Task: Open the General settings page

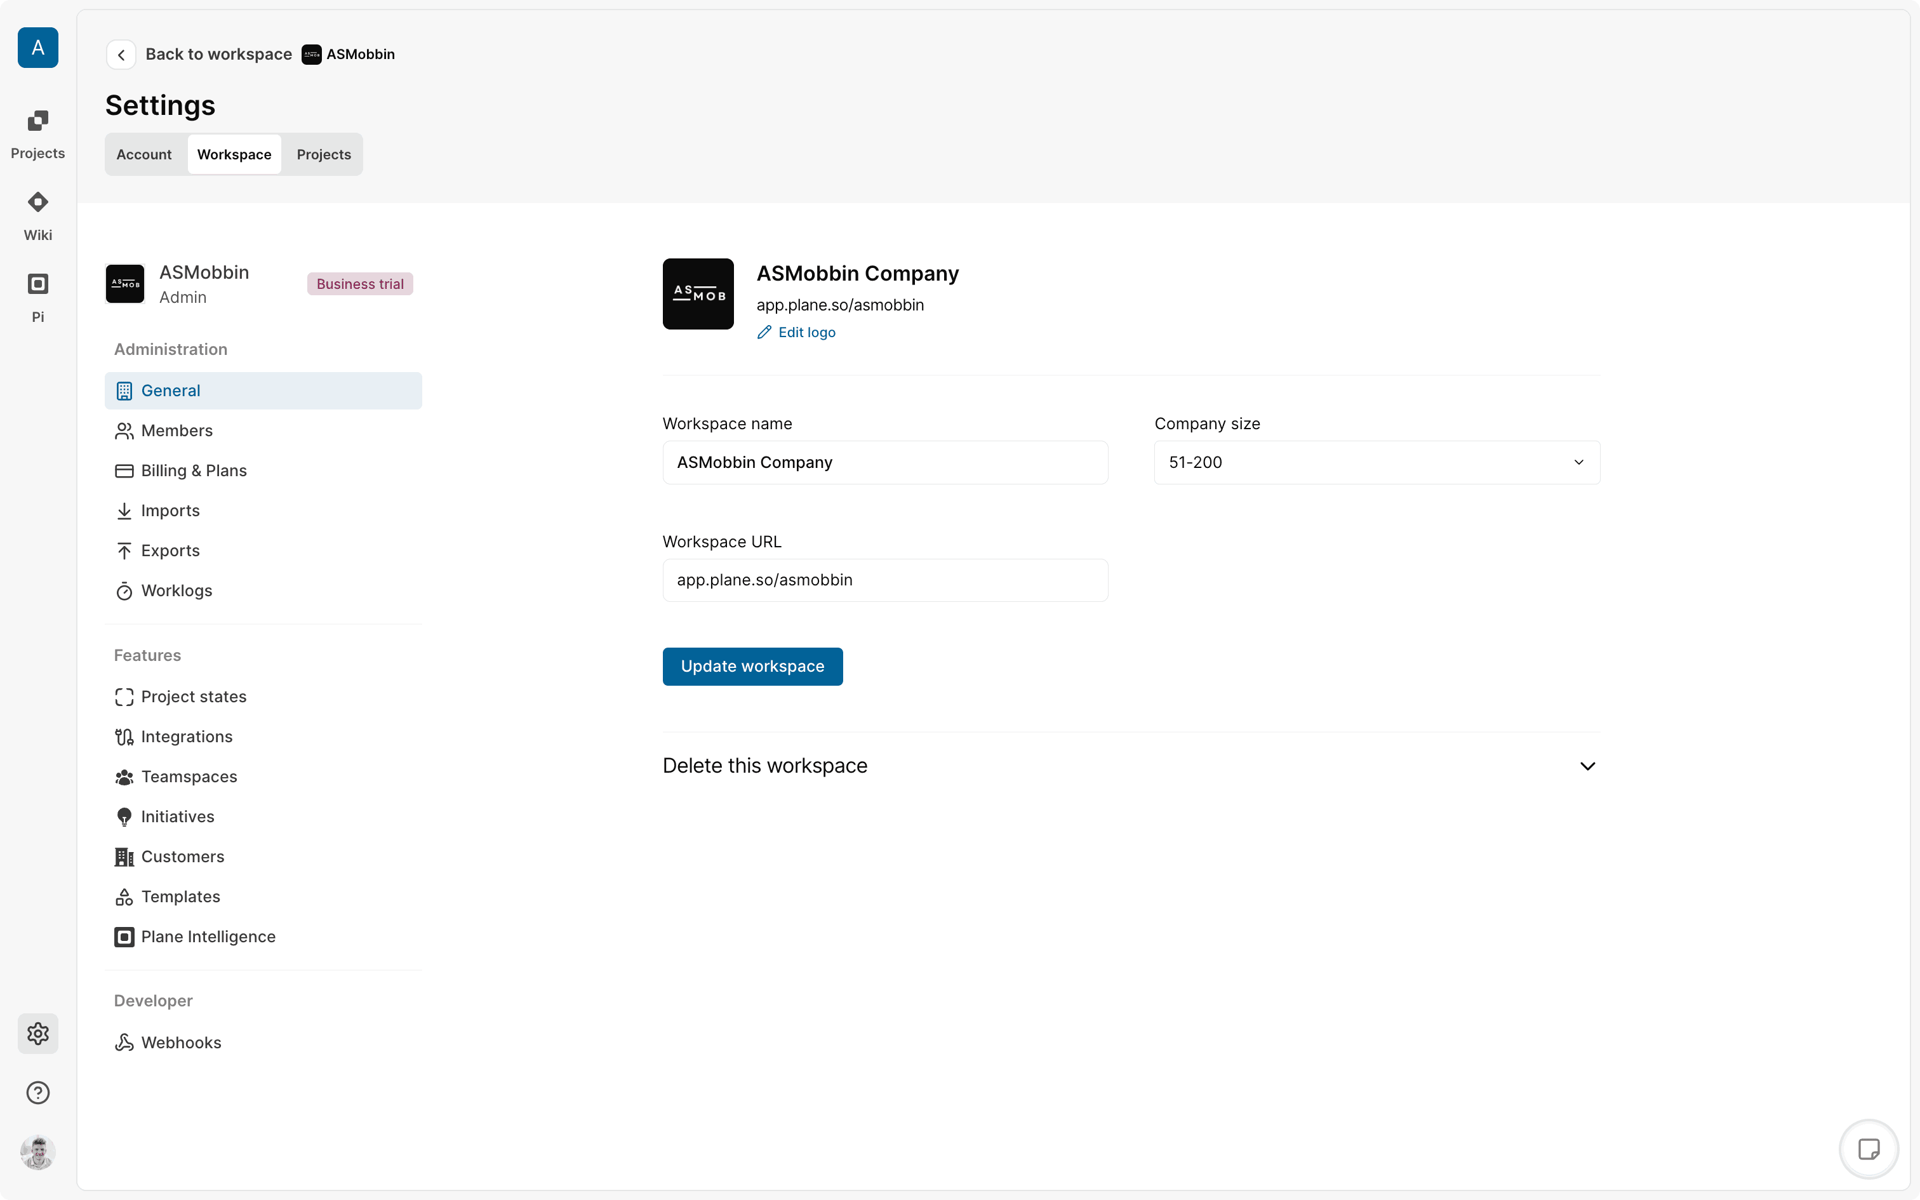Action: tap(263, 391)
